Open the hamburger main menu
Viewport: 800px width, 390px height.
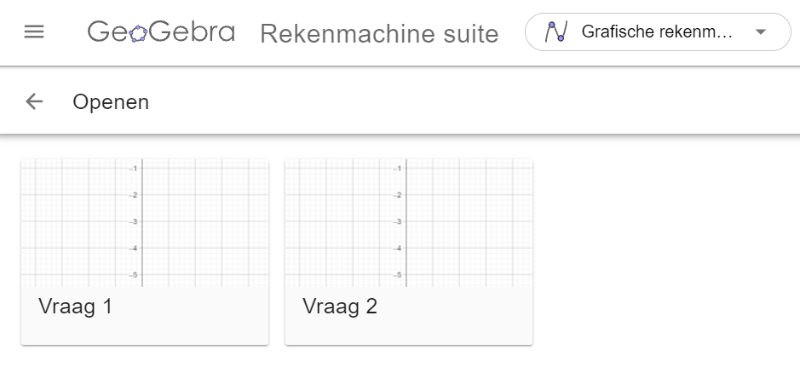coord(34,32)
